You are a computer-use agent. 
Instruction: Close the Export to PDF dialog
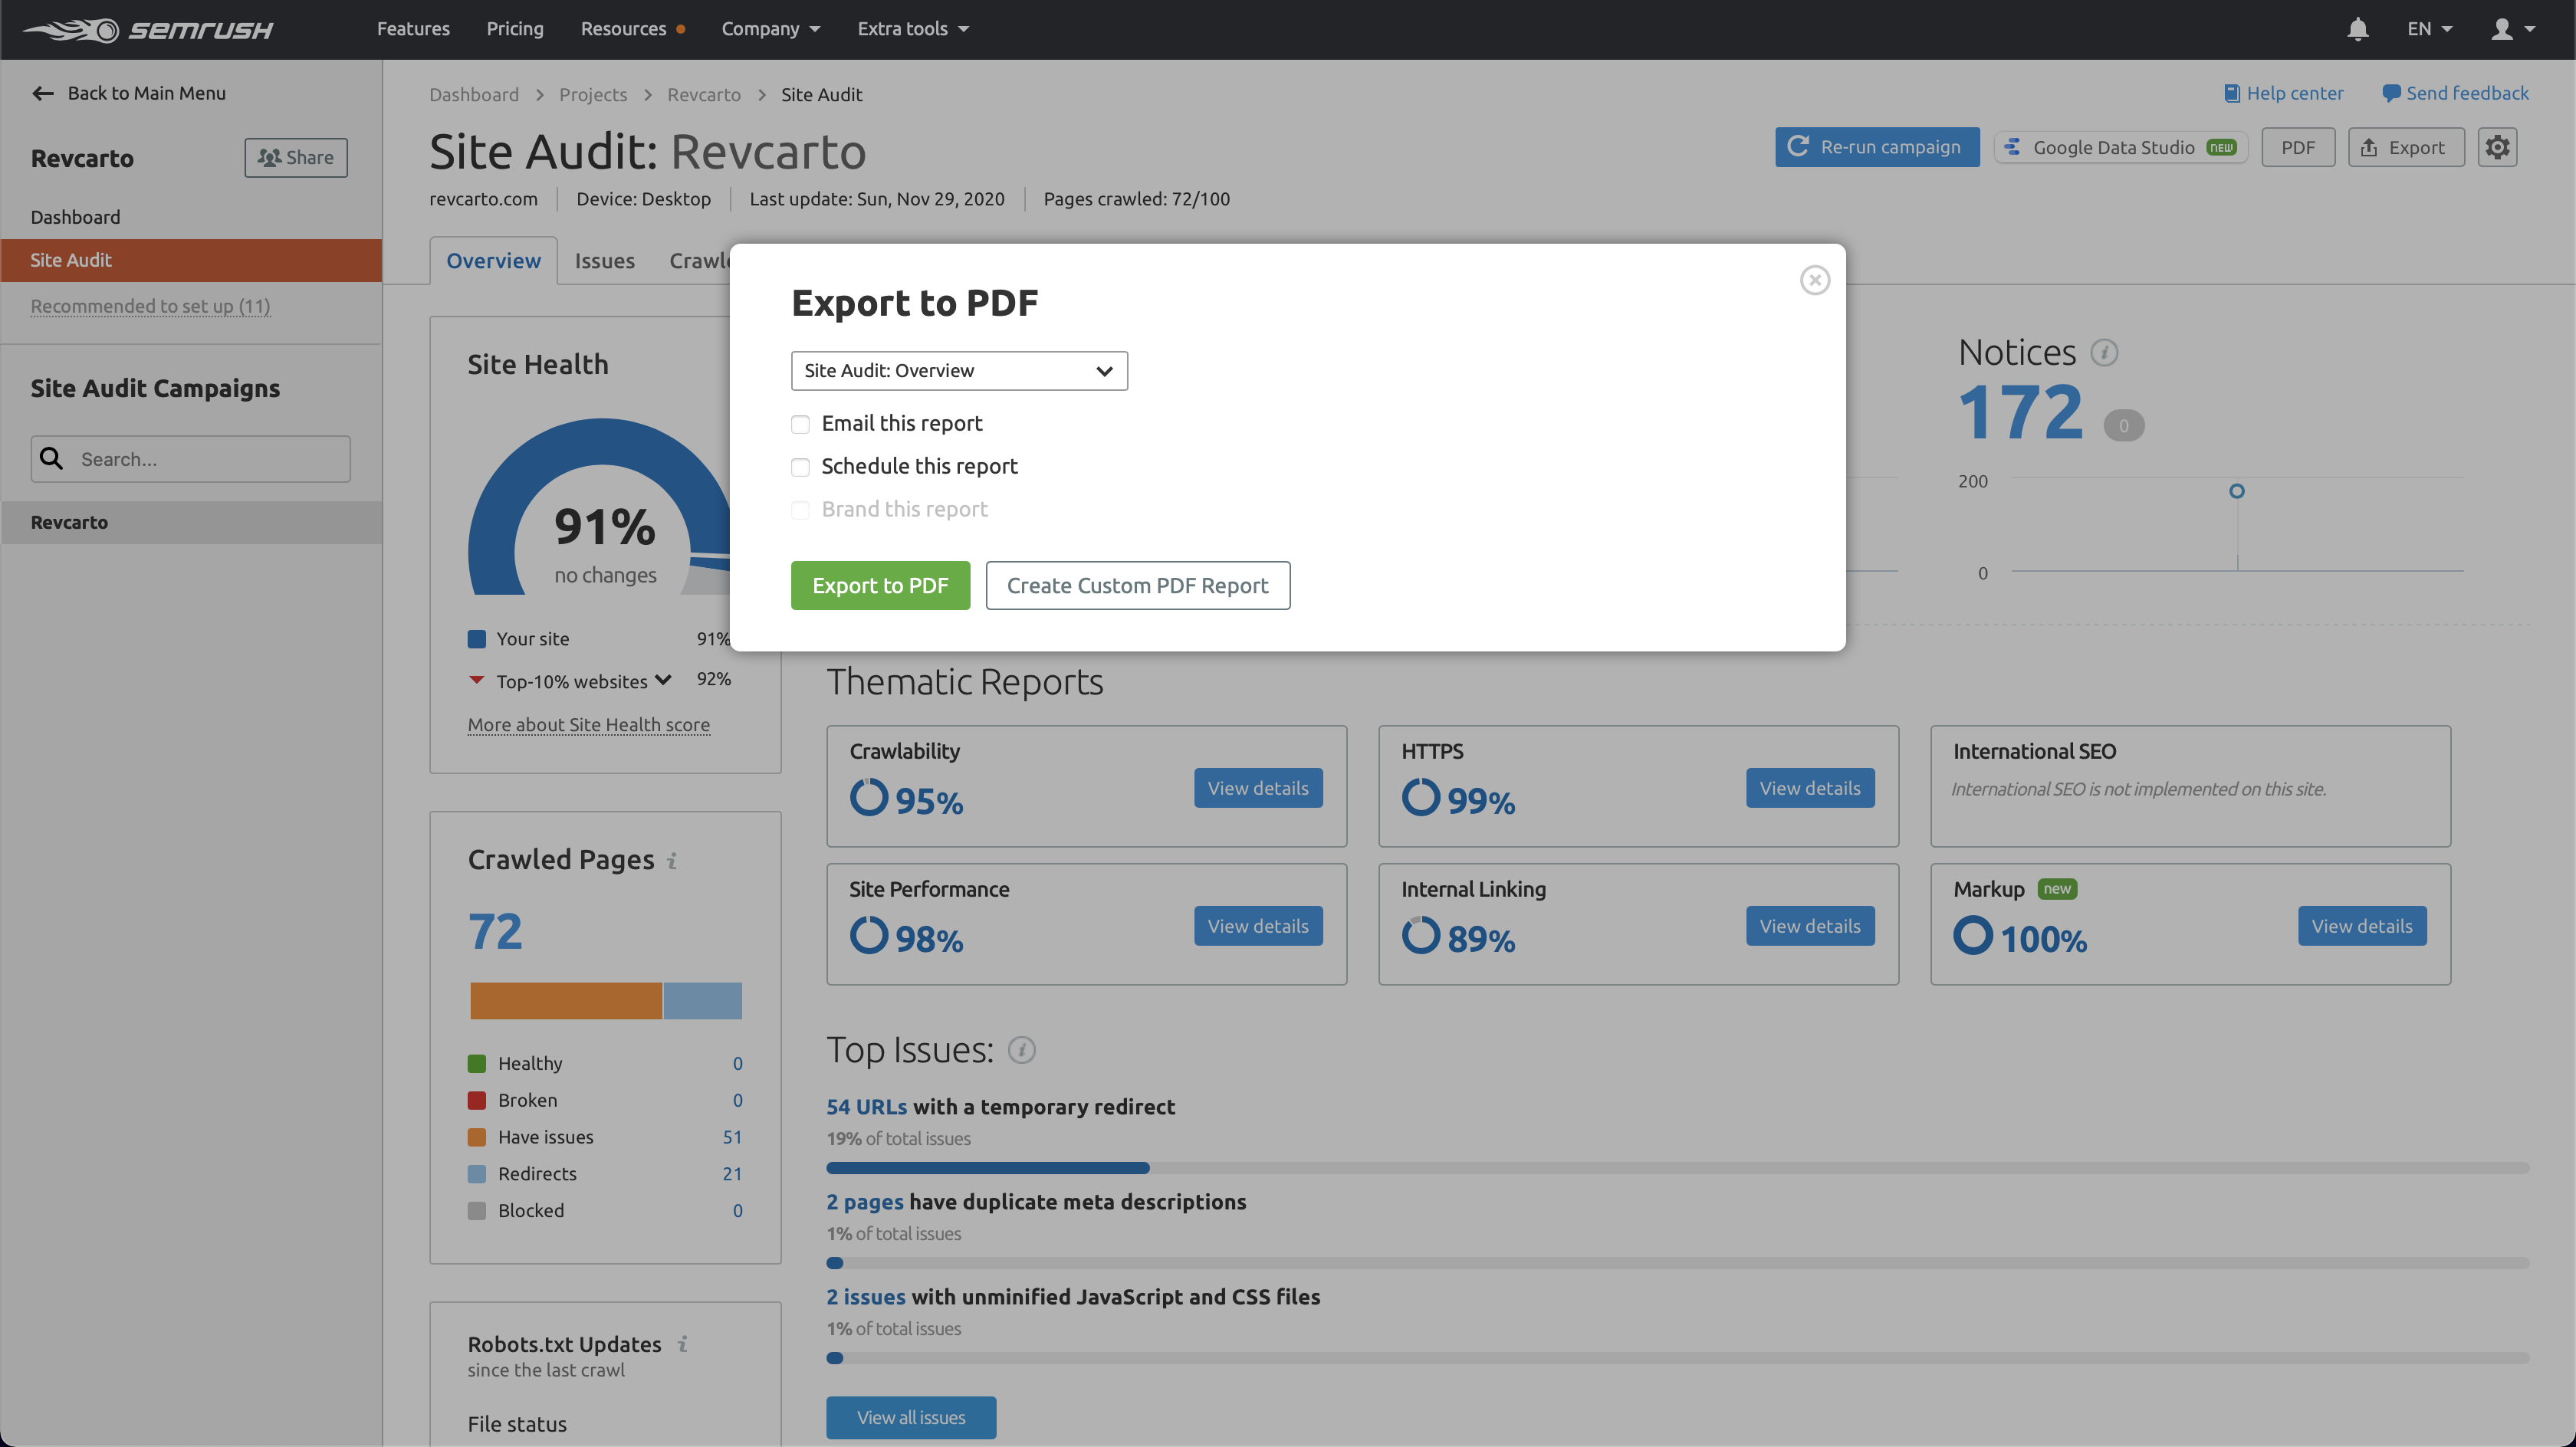(x=1814, y=280)
